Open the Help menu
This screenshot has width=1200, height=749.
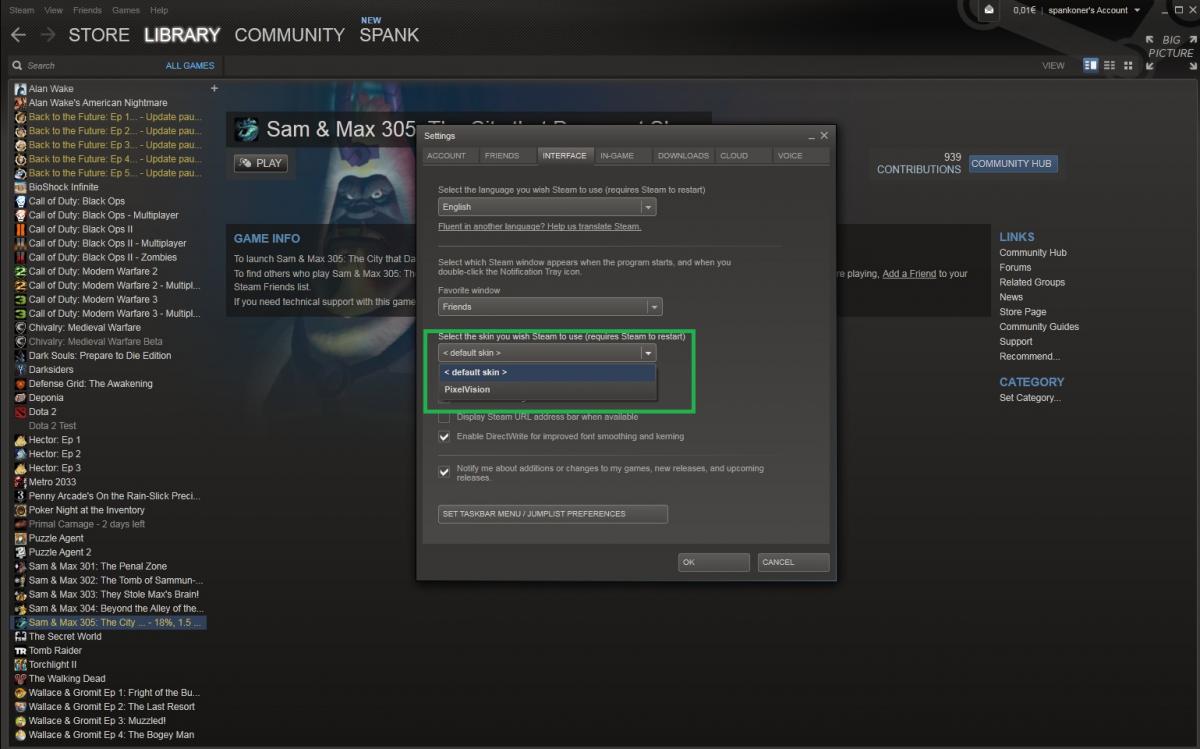(159, 10)
